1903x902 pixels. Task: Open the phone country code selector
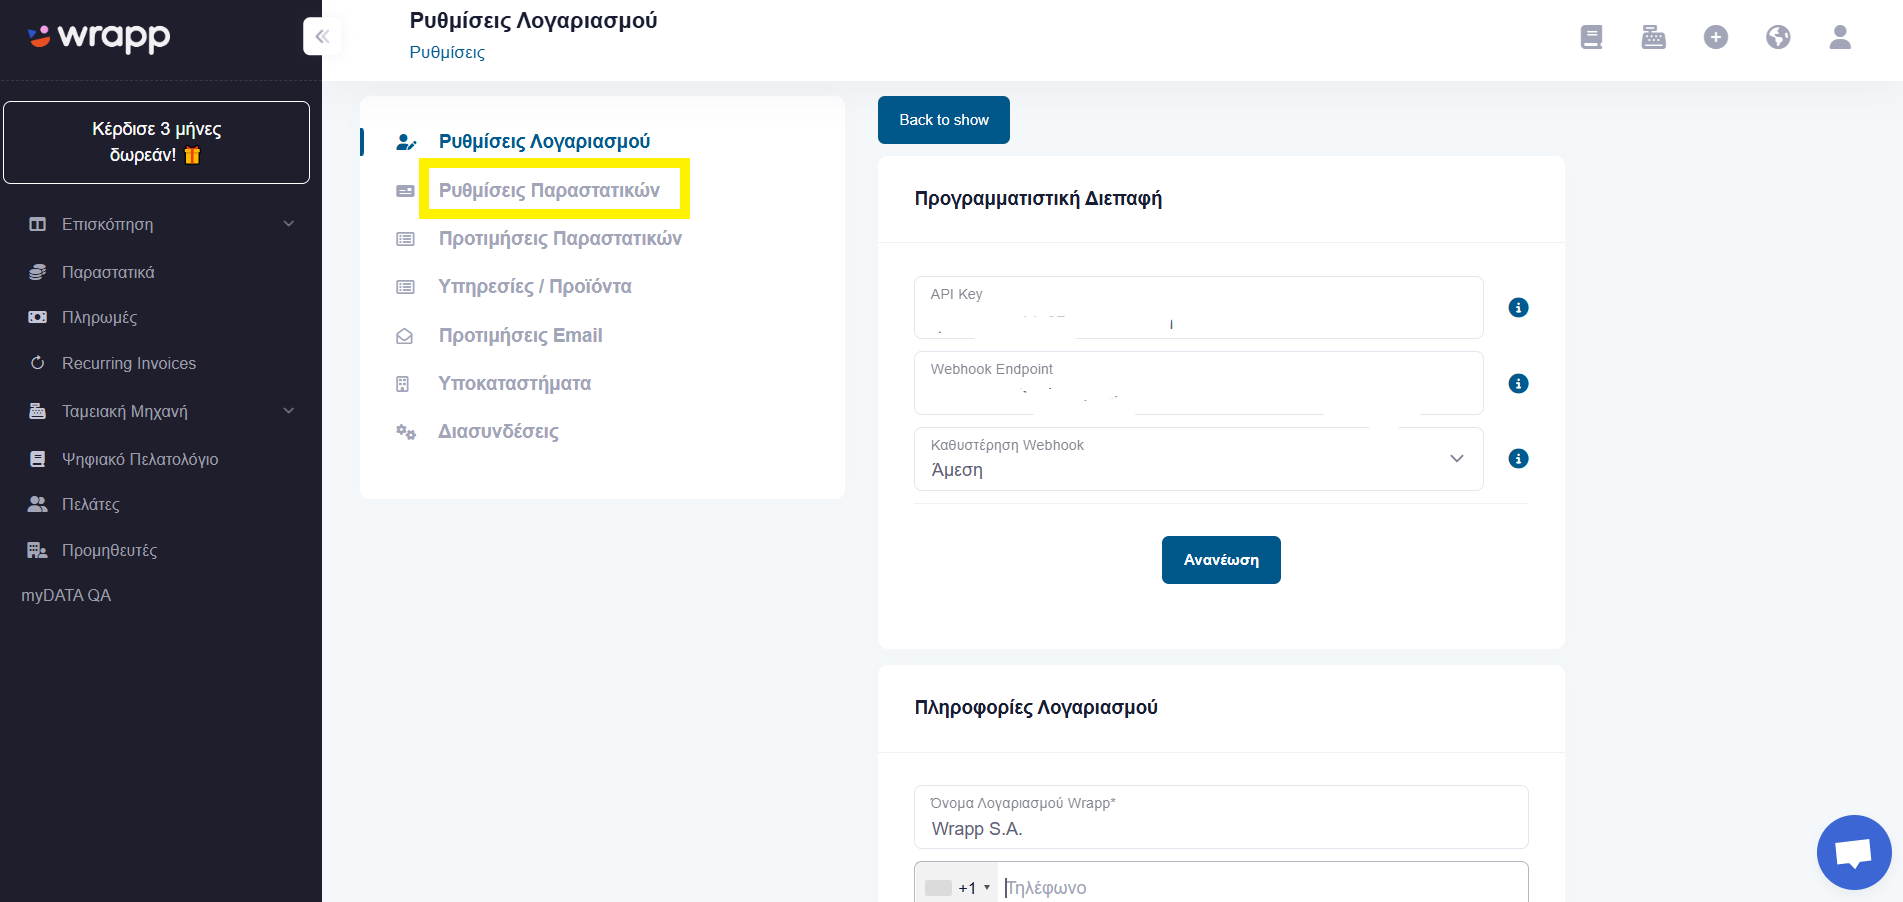(x=957, y=887)
